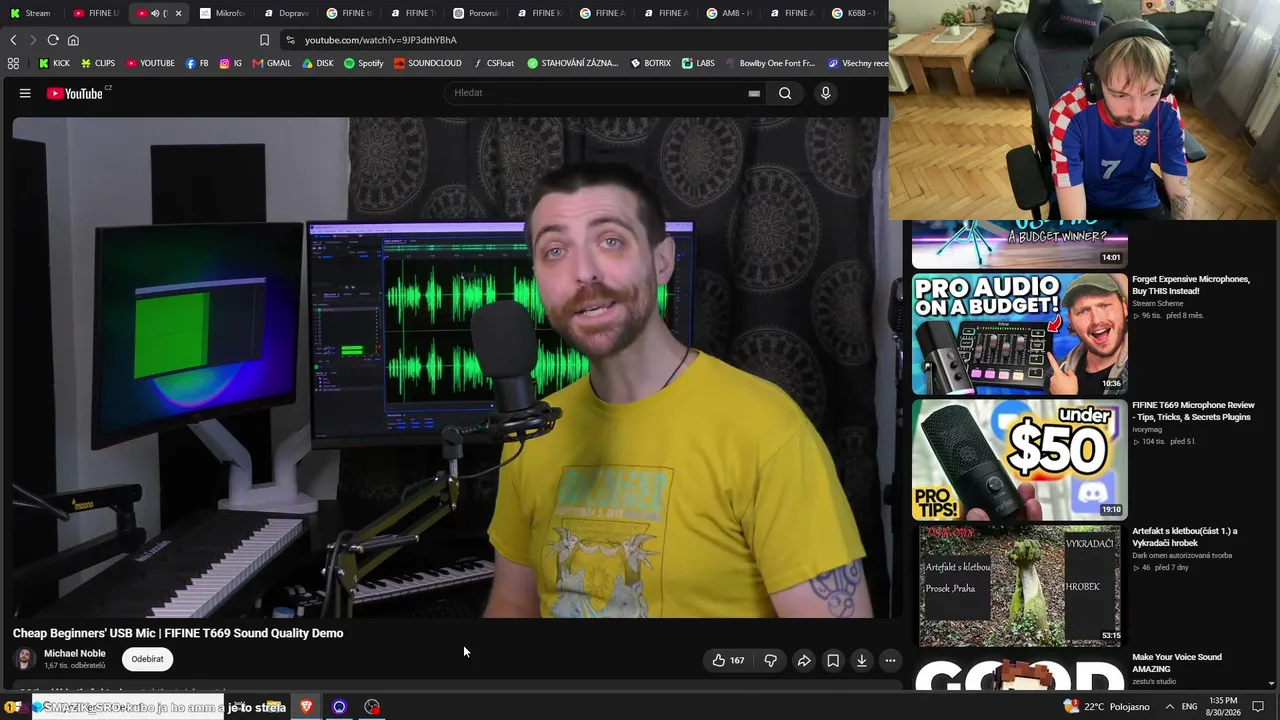1280x720 pixels.
Task: Click the YouTube search magnifier button
Action: click(785, 93)
